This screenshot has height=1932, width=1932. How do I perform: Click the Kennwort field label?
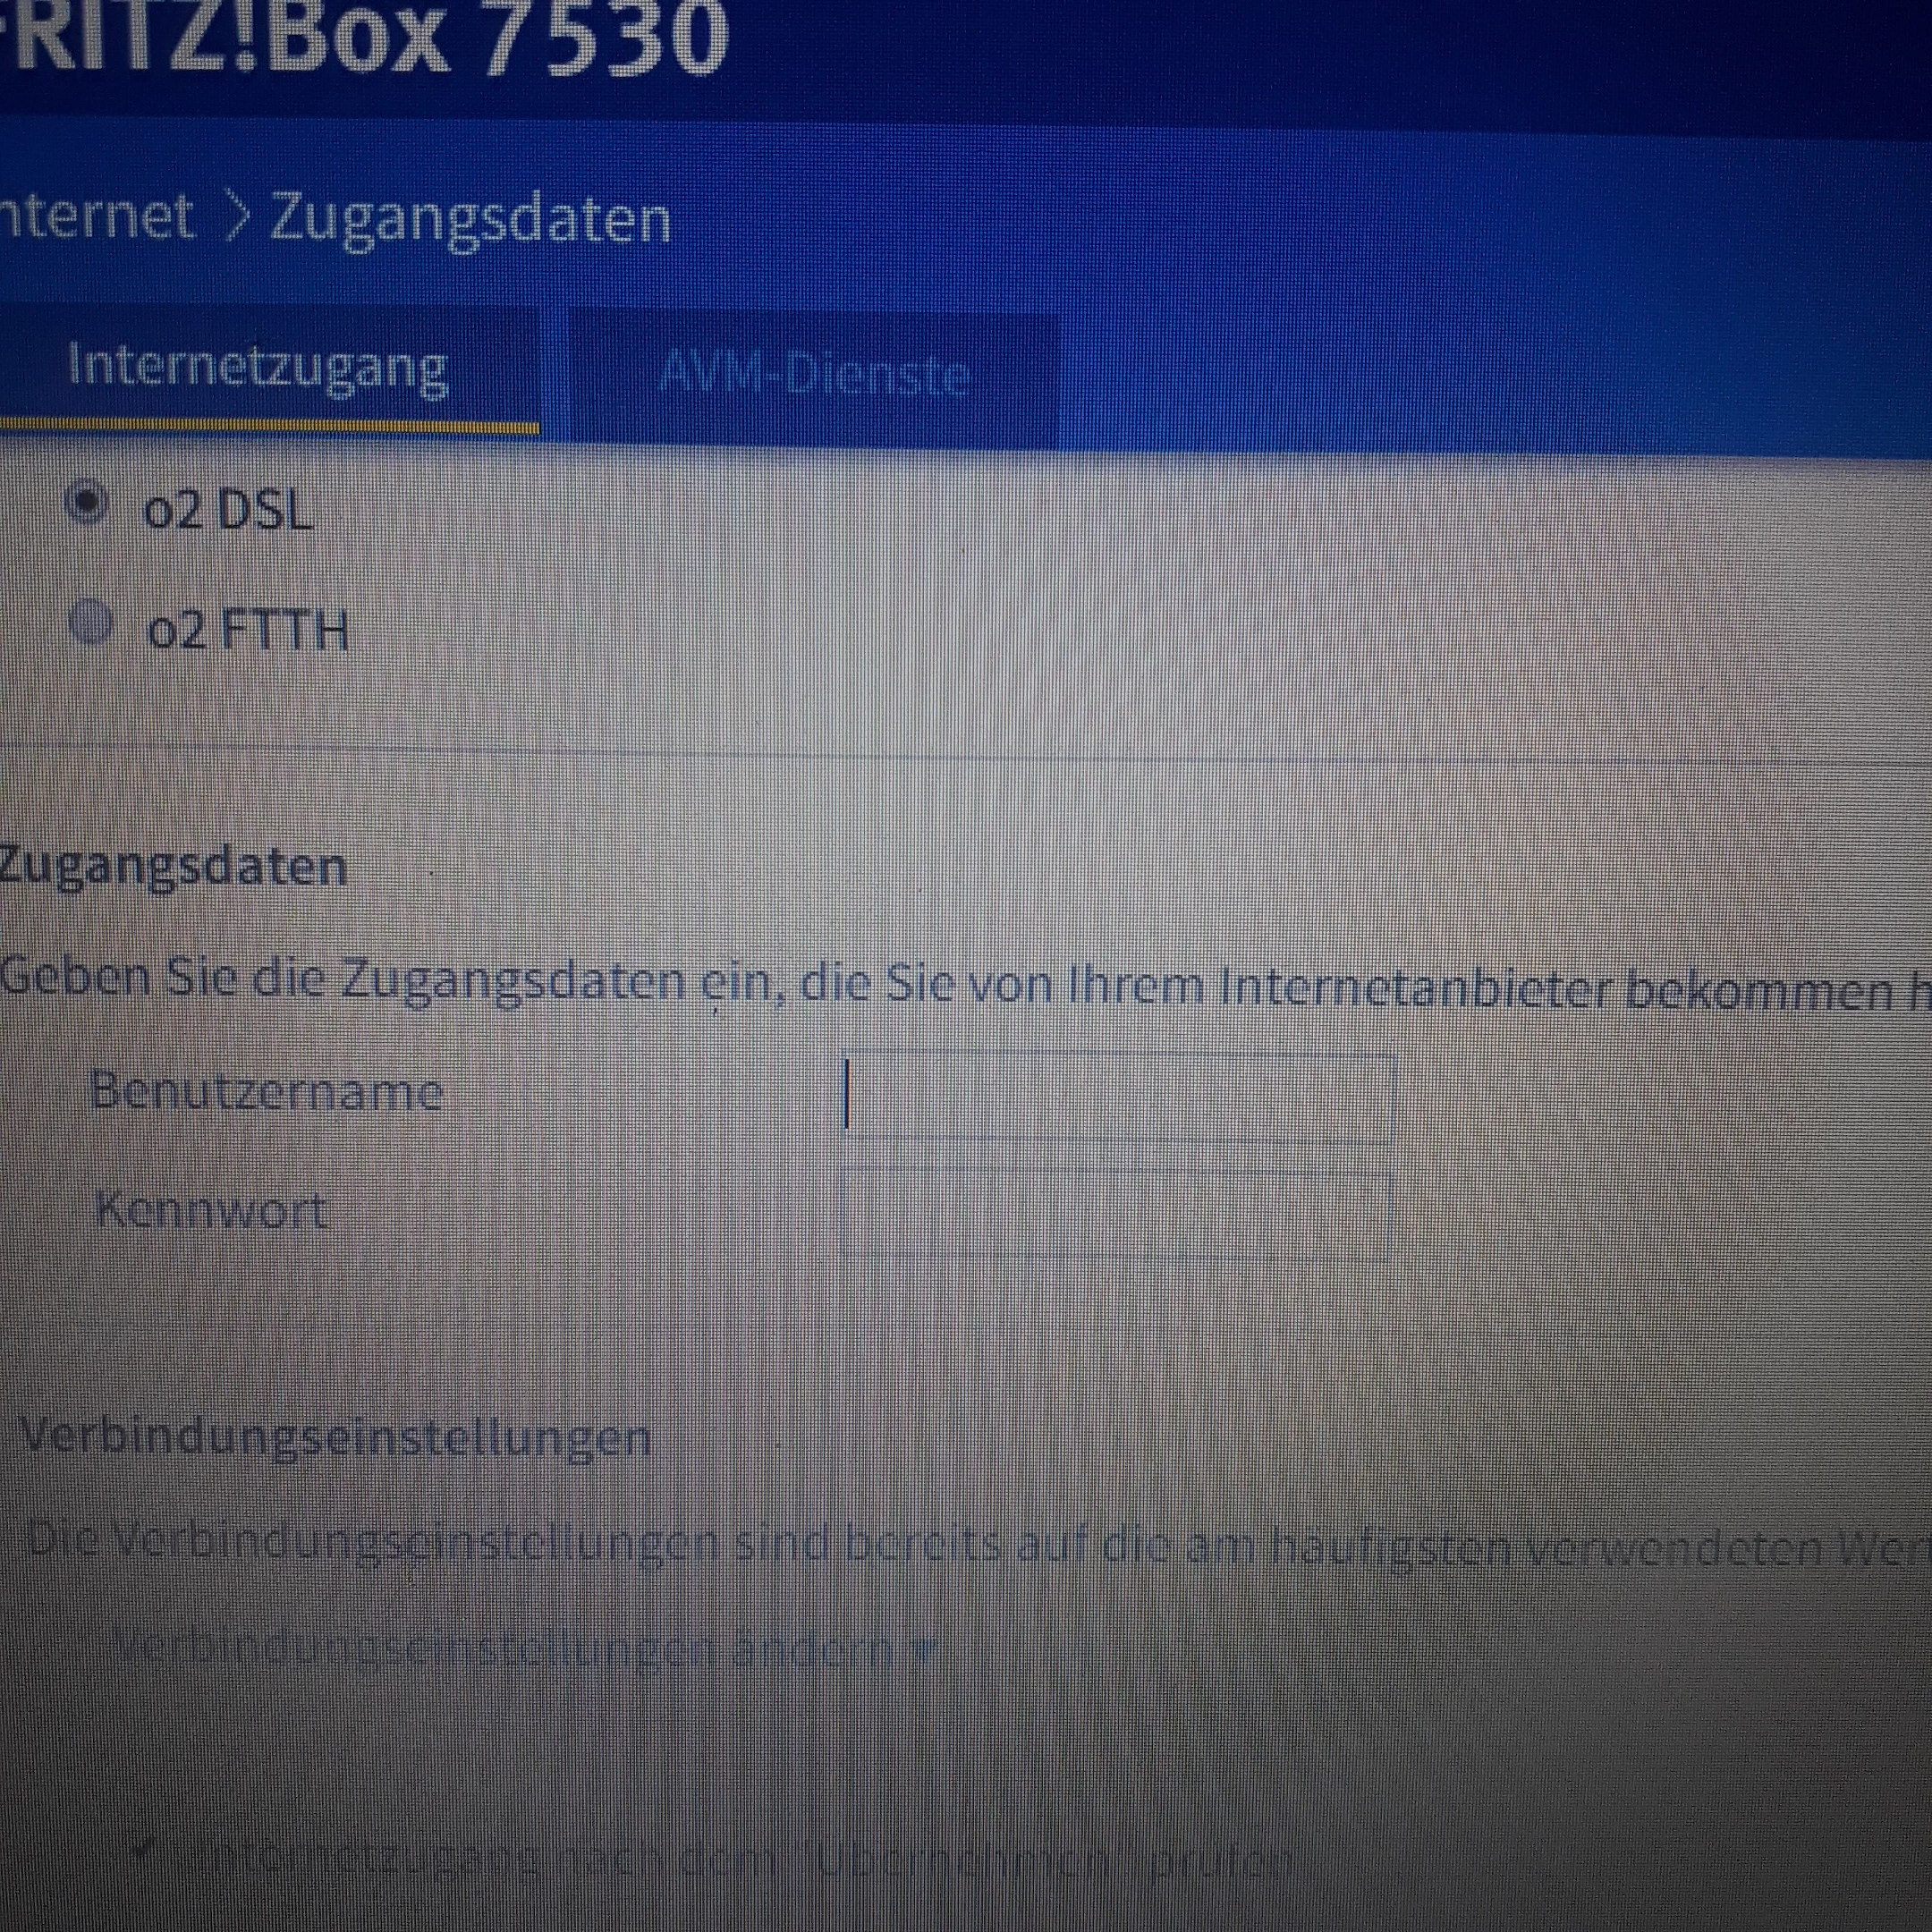tap(211, 1211)
